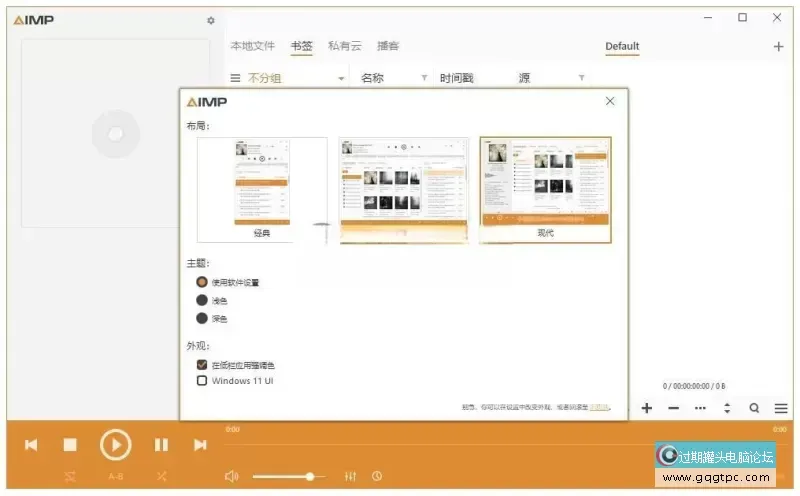800x496 pixels.
Task: Select the 浅色 theme radio button
Action: tap(202, 300)
